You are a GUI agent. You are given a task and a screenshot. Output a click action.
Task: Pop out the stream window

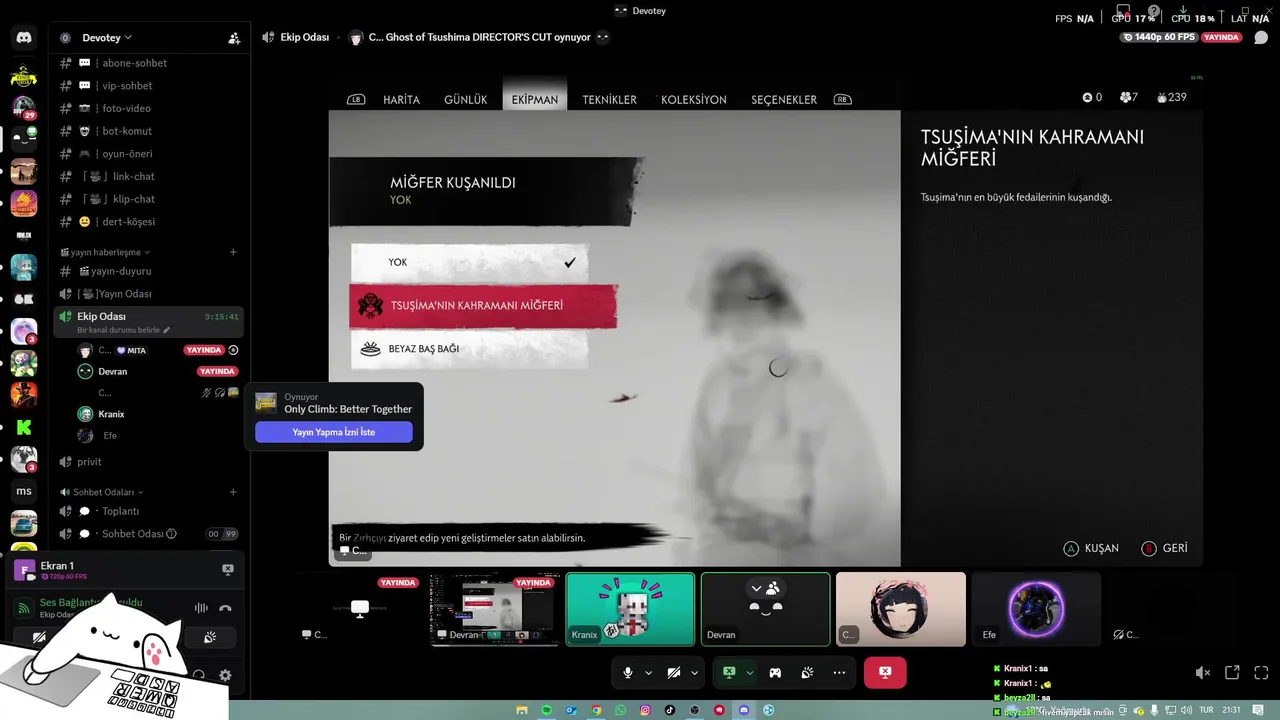tap(1232, 673)
